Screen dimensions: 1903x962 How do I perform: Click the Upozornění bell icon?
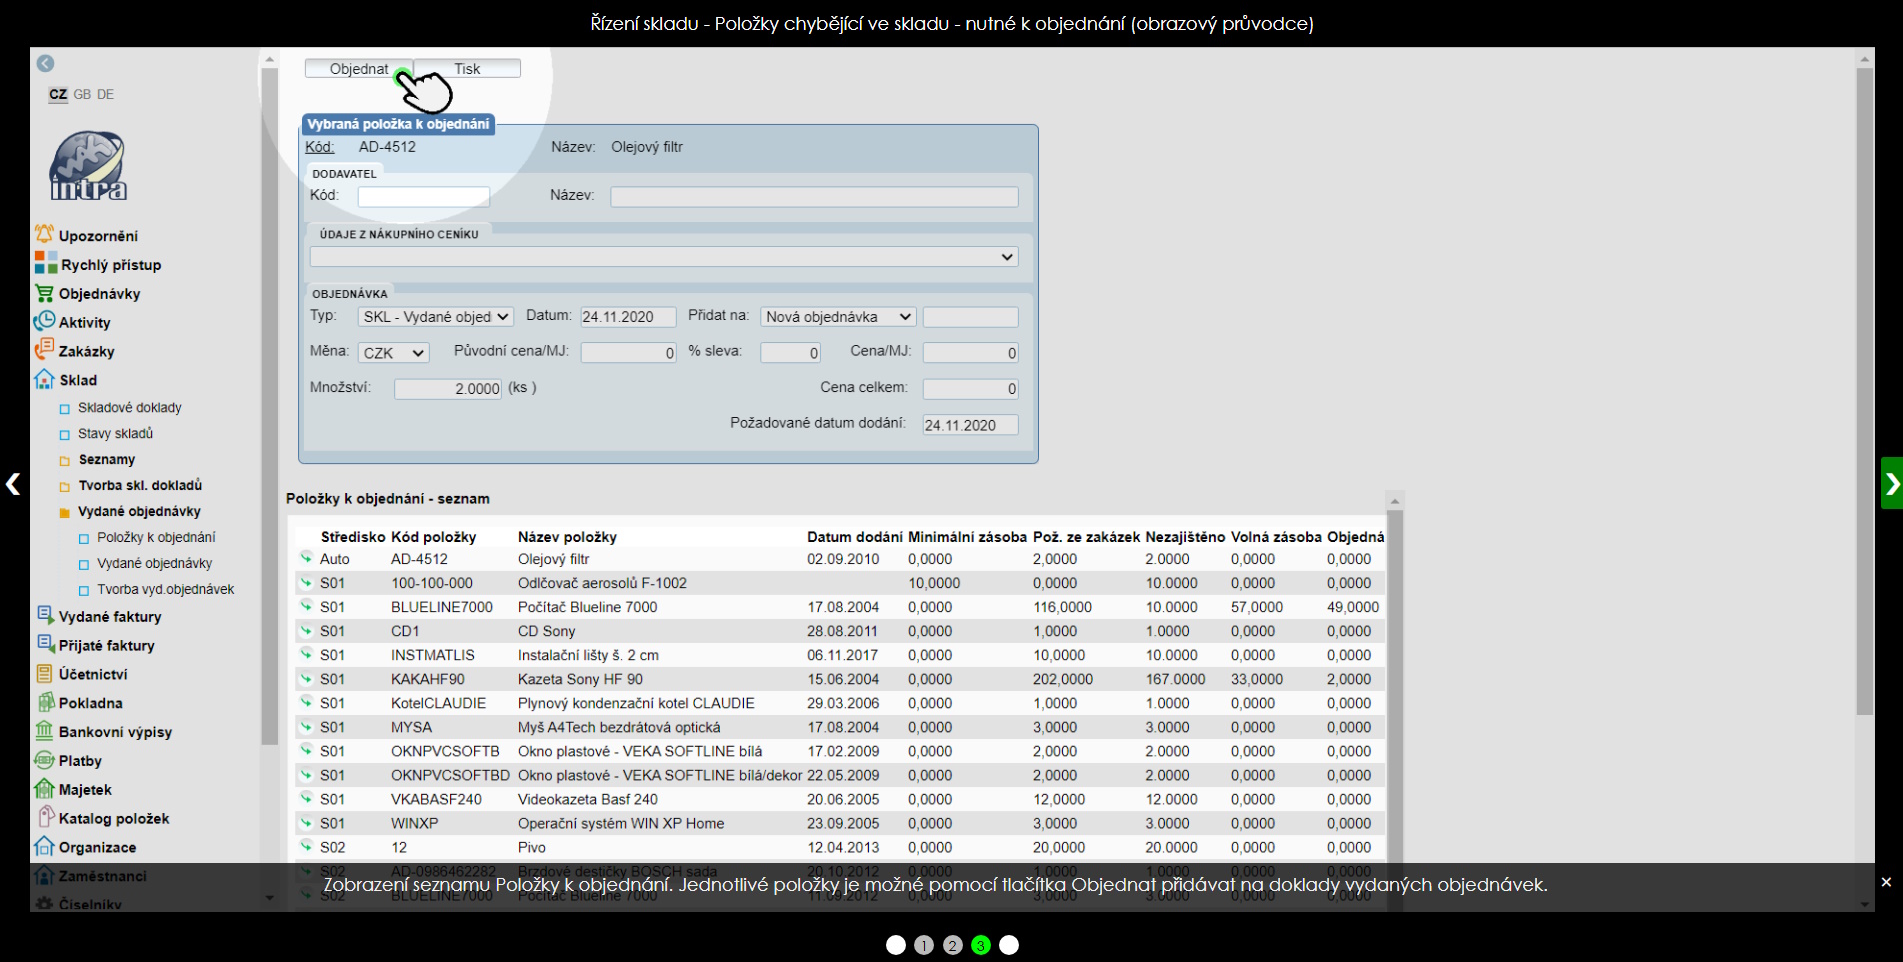(x=44, y=235)
